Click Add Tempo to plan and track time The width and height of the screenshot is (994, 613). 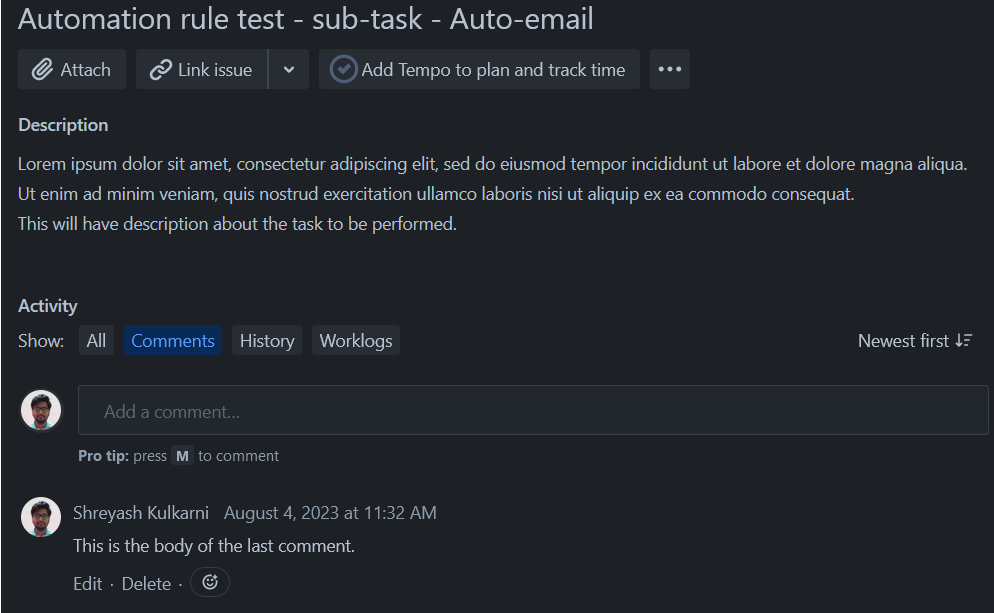(x=478, y=69)
